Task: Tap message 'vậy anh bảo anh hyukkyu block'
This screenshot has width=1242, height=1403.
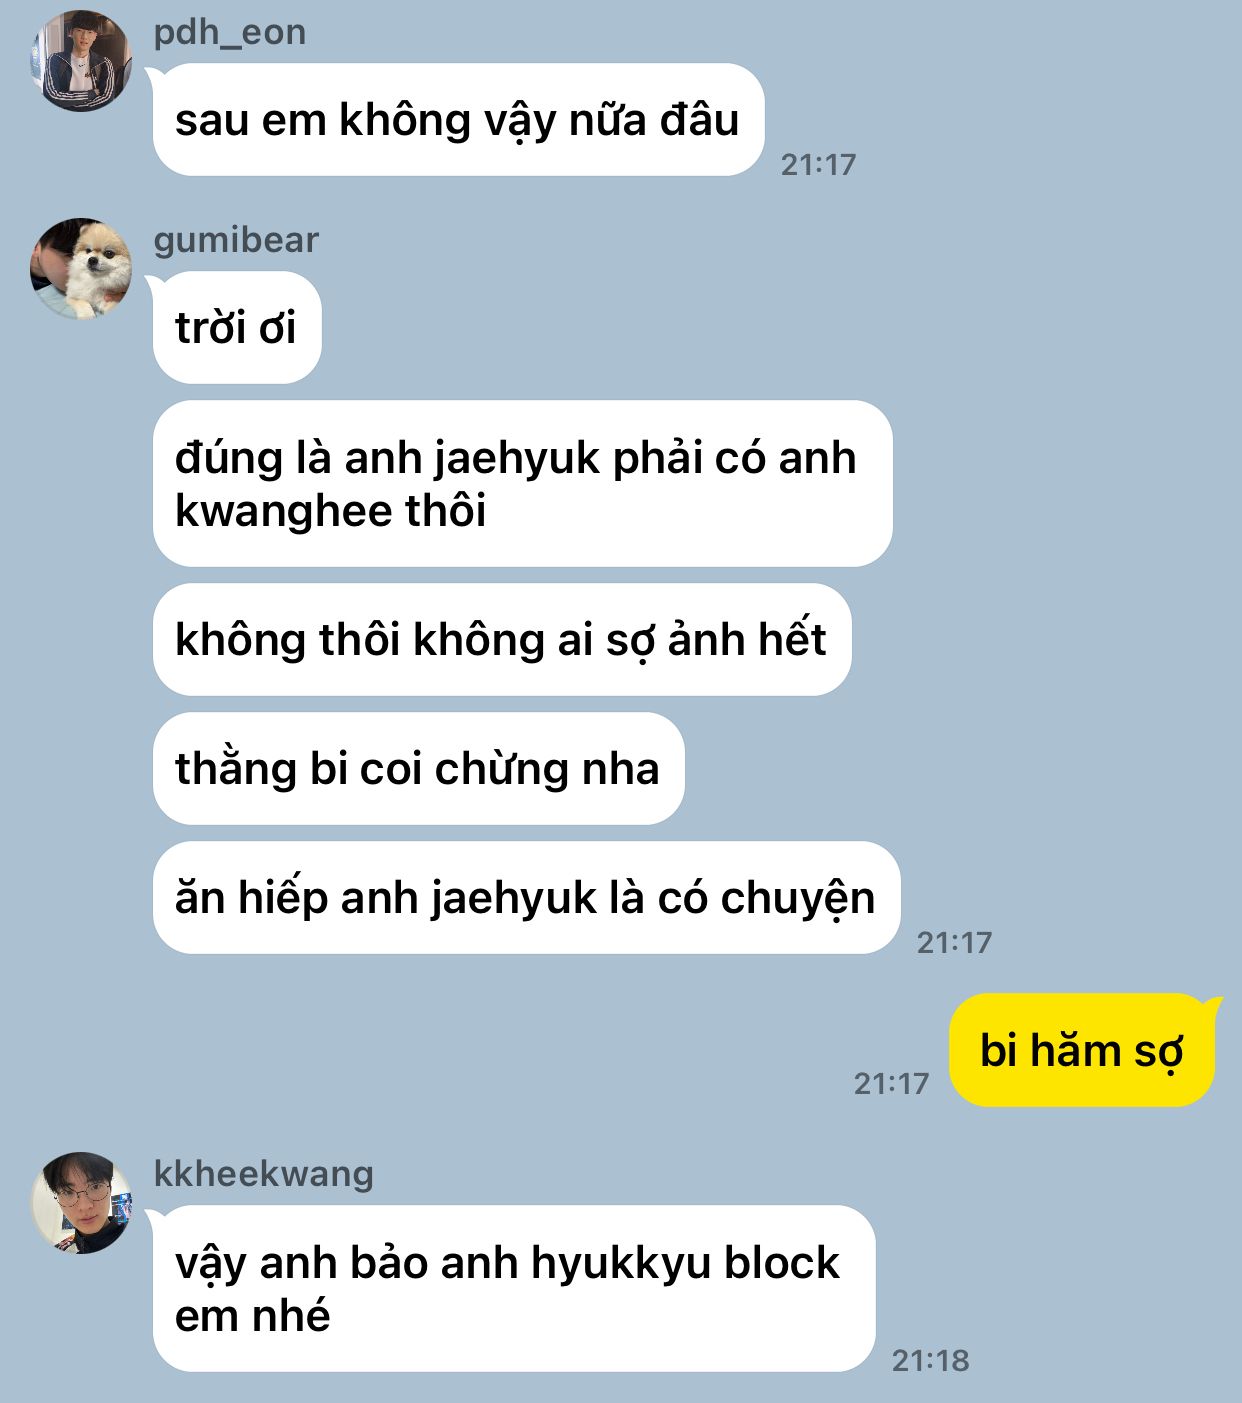Action: point(514,1289)
